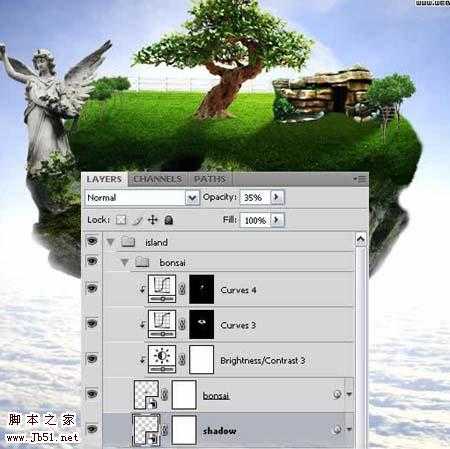This screenshot has height=449, width=450.
Task: Toggle lock image pixels brush icon
Action: (138, 220)
